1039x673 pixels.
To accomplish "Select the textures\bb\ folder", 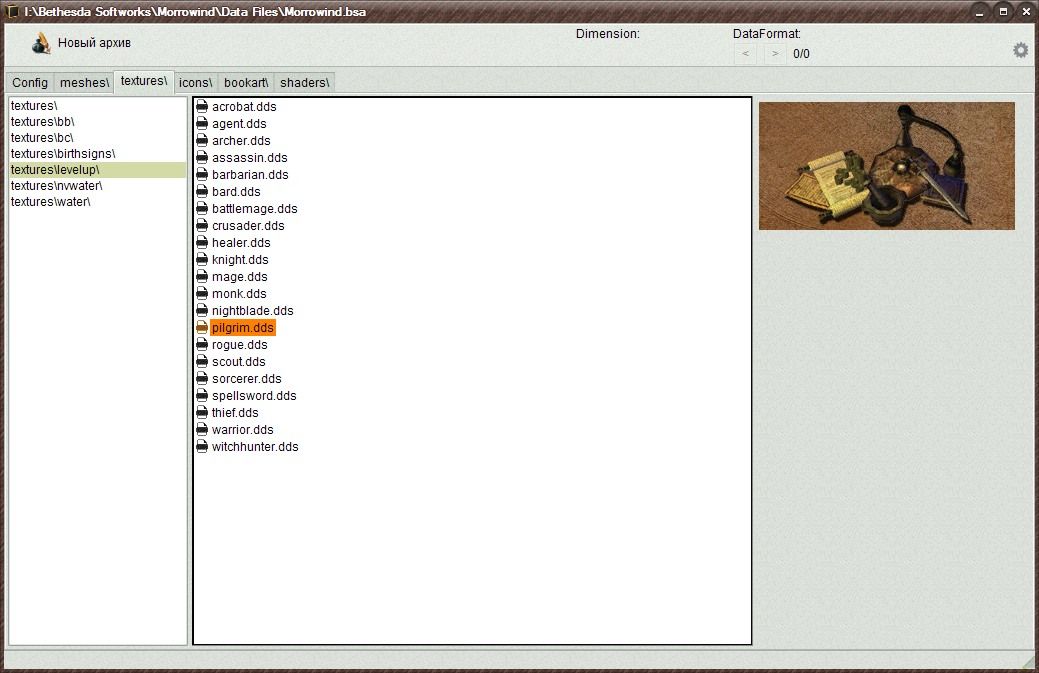I will point(97,122).
